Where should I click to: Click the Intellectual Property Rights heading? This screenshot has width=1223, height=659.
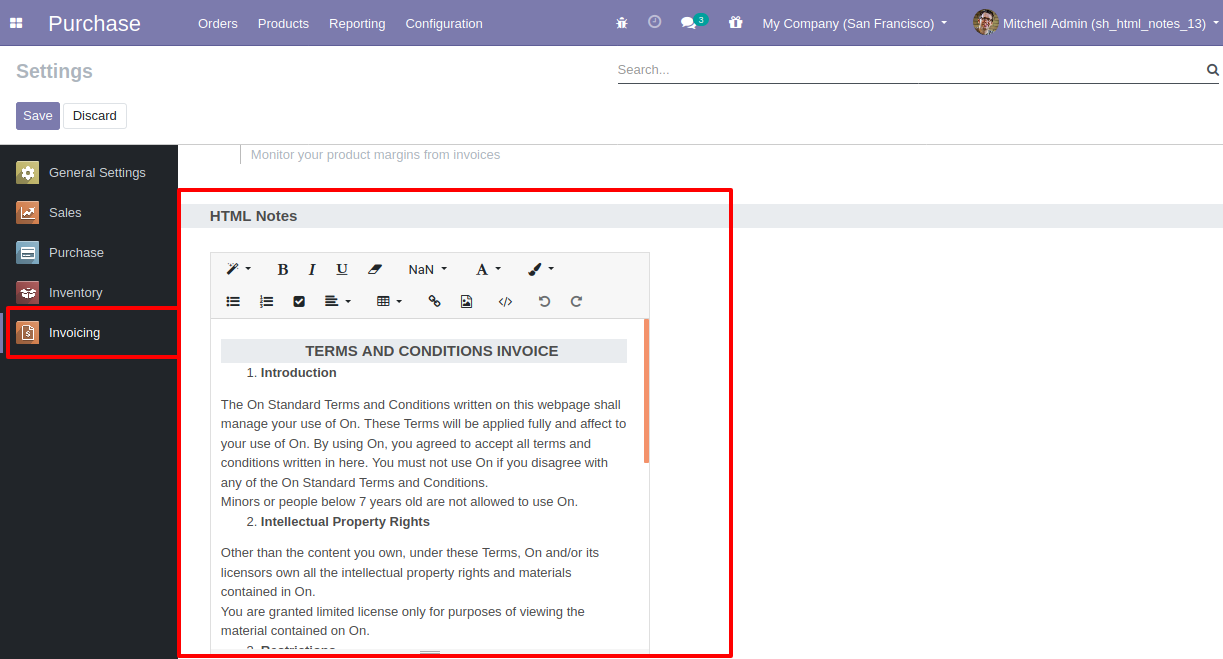345,522
